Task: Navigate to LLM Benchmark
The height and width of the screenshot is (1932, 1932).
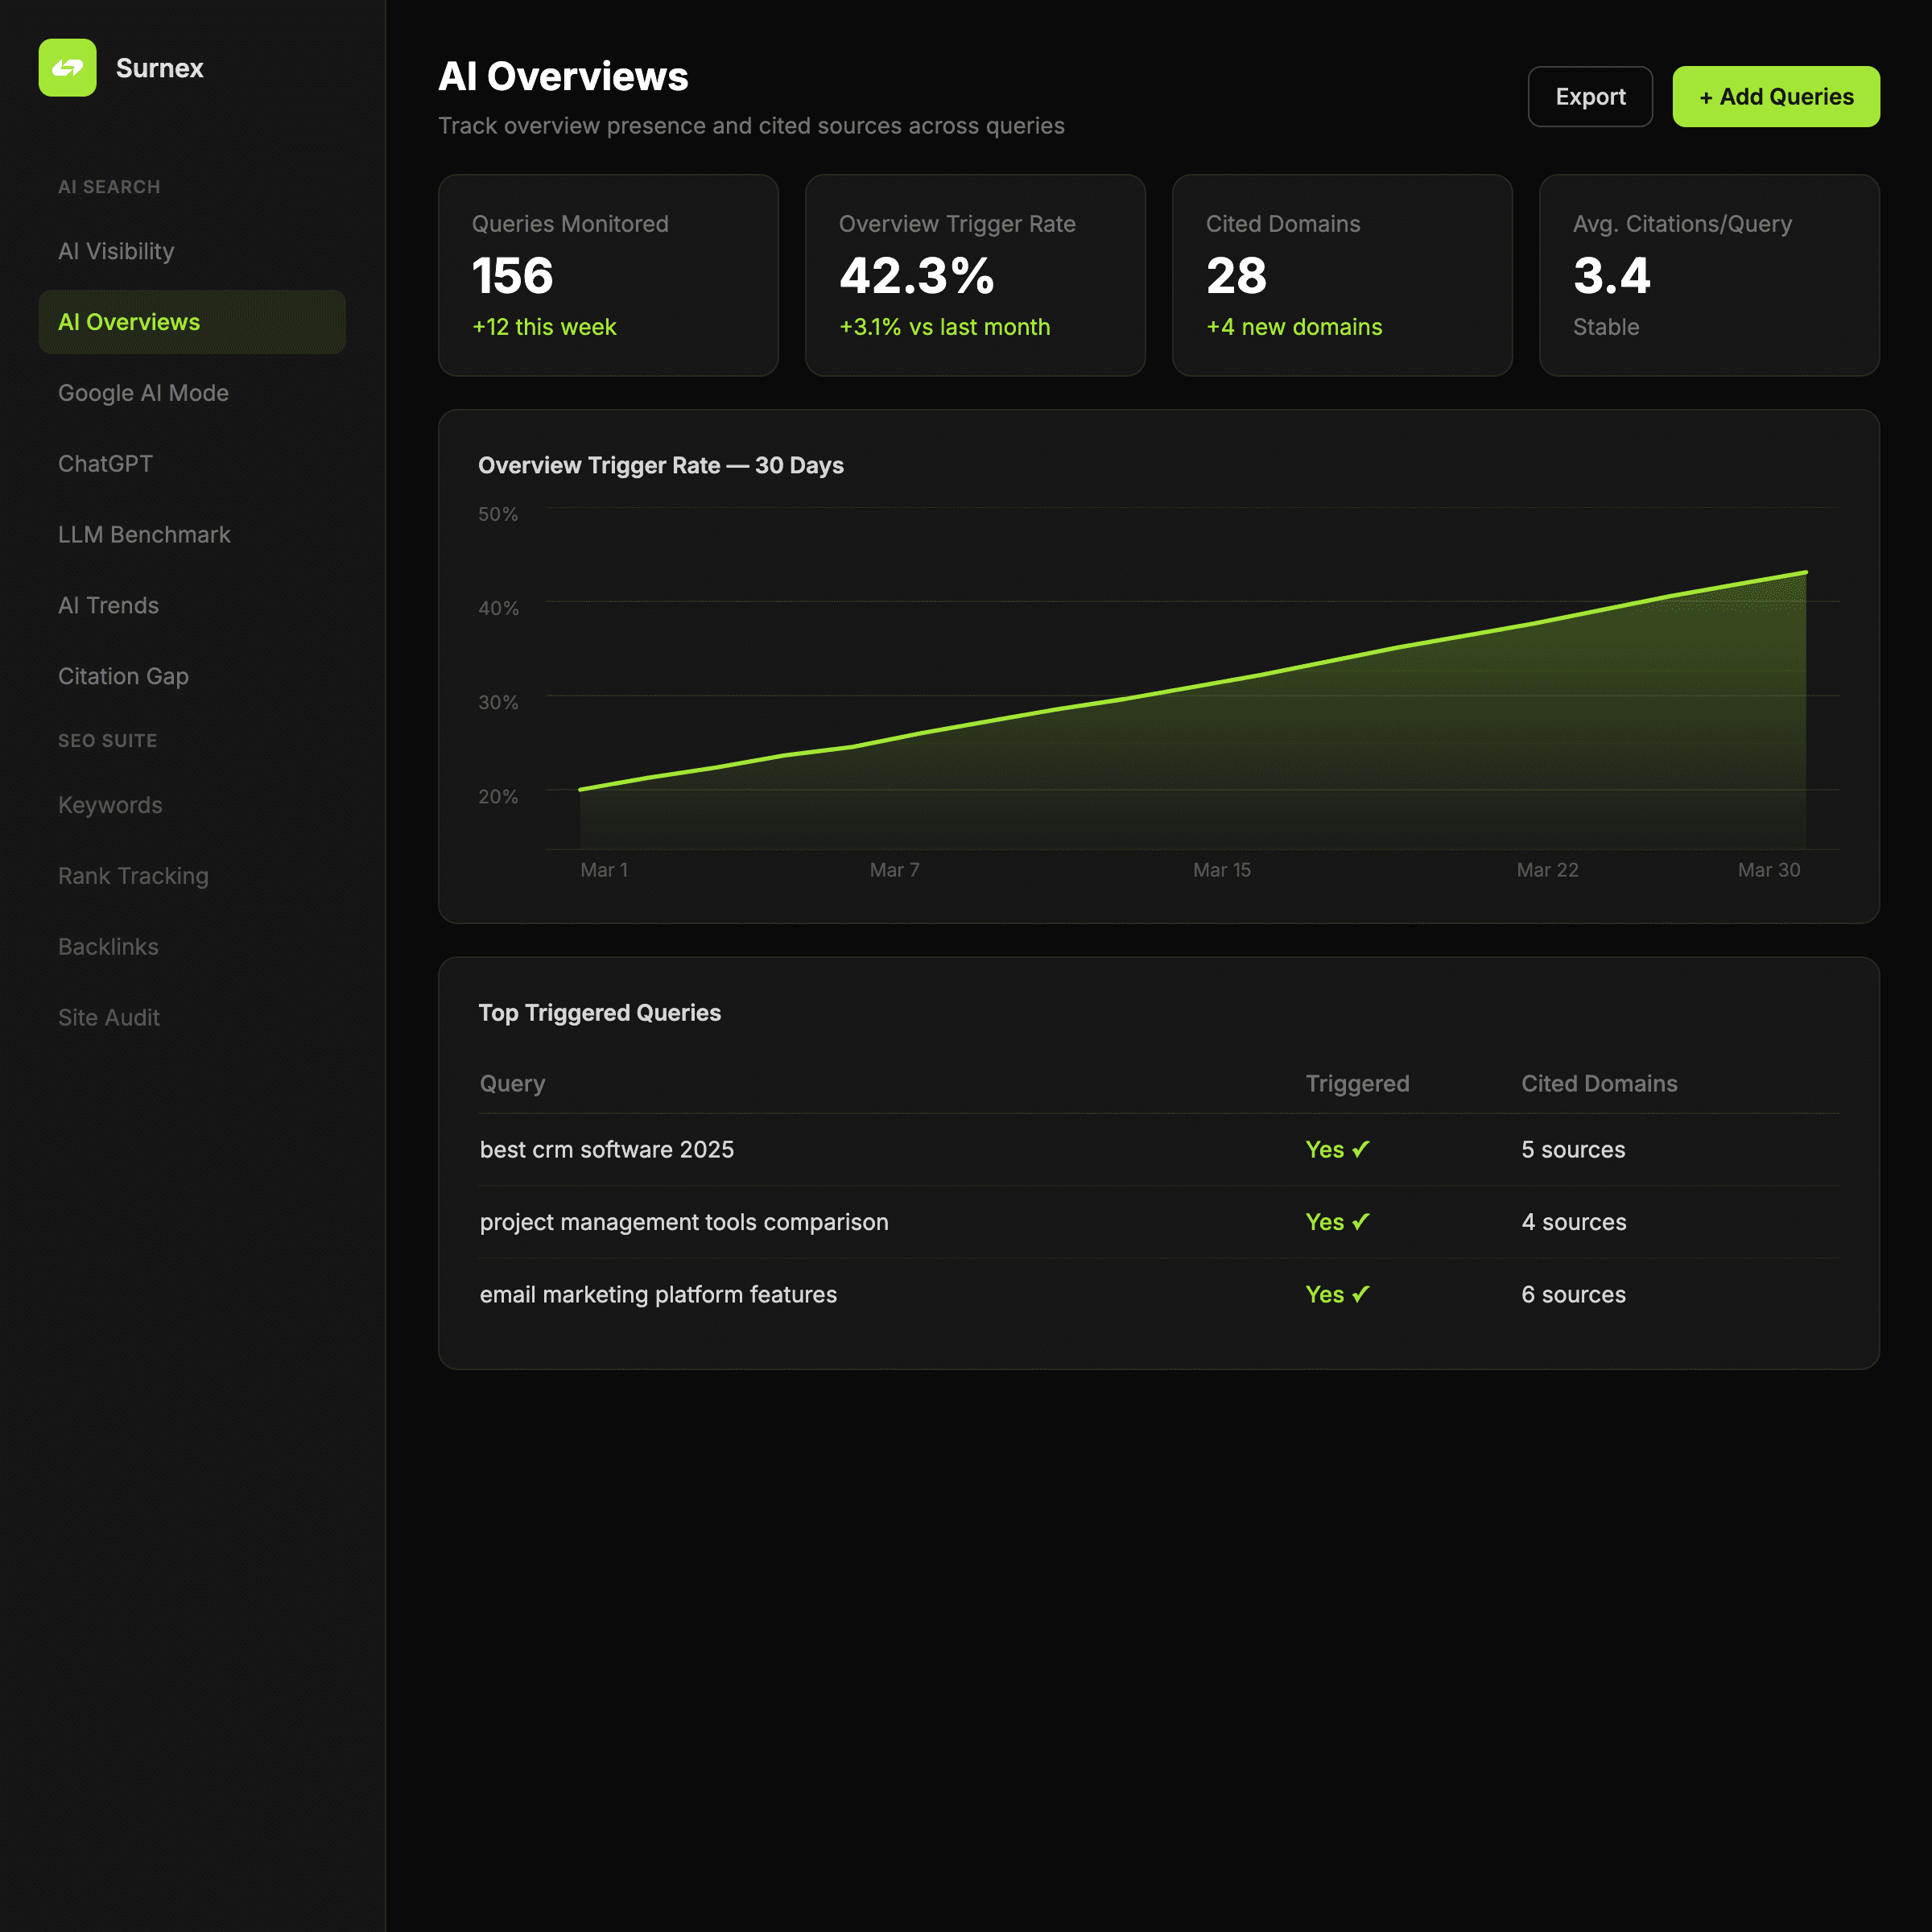Action: (144, 535)
